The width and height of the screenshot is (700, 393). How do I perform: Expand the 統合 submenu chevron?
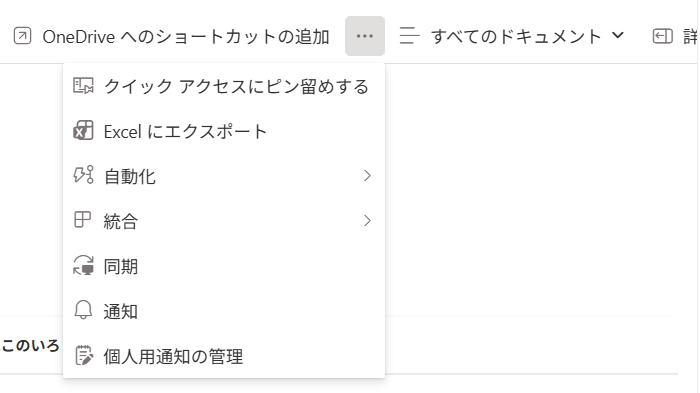click(367, 221)
